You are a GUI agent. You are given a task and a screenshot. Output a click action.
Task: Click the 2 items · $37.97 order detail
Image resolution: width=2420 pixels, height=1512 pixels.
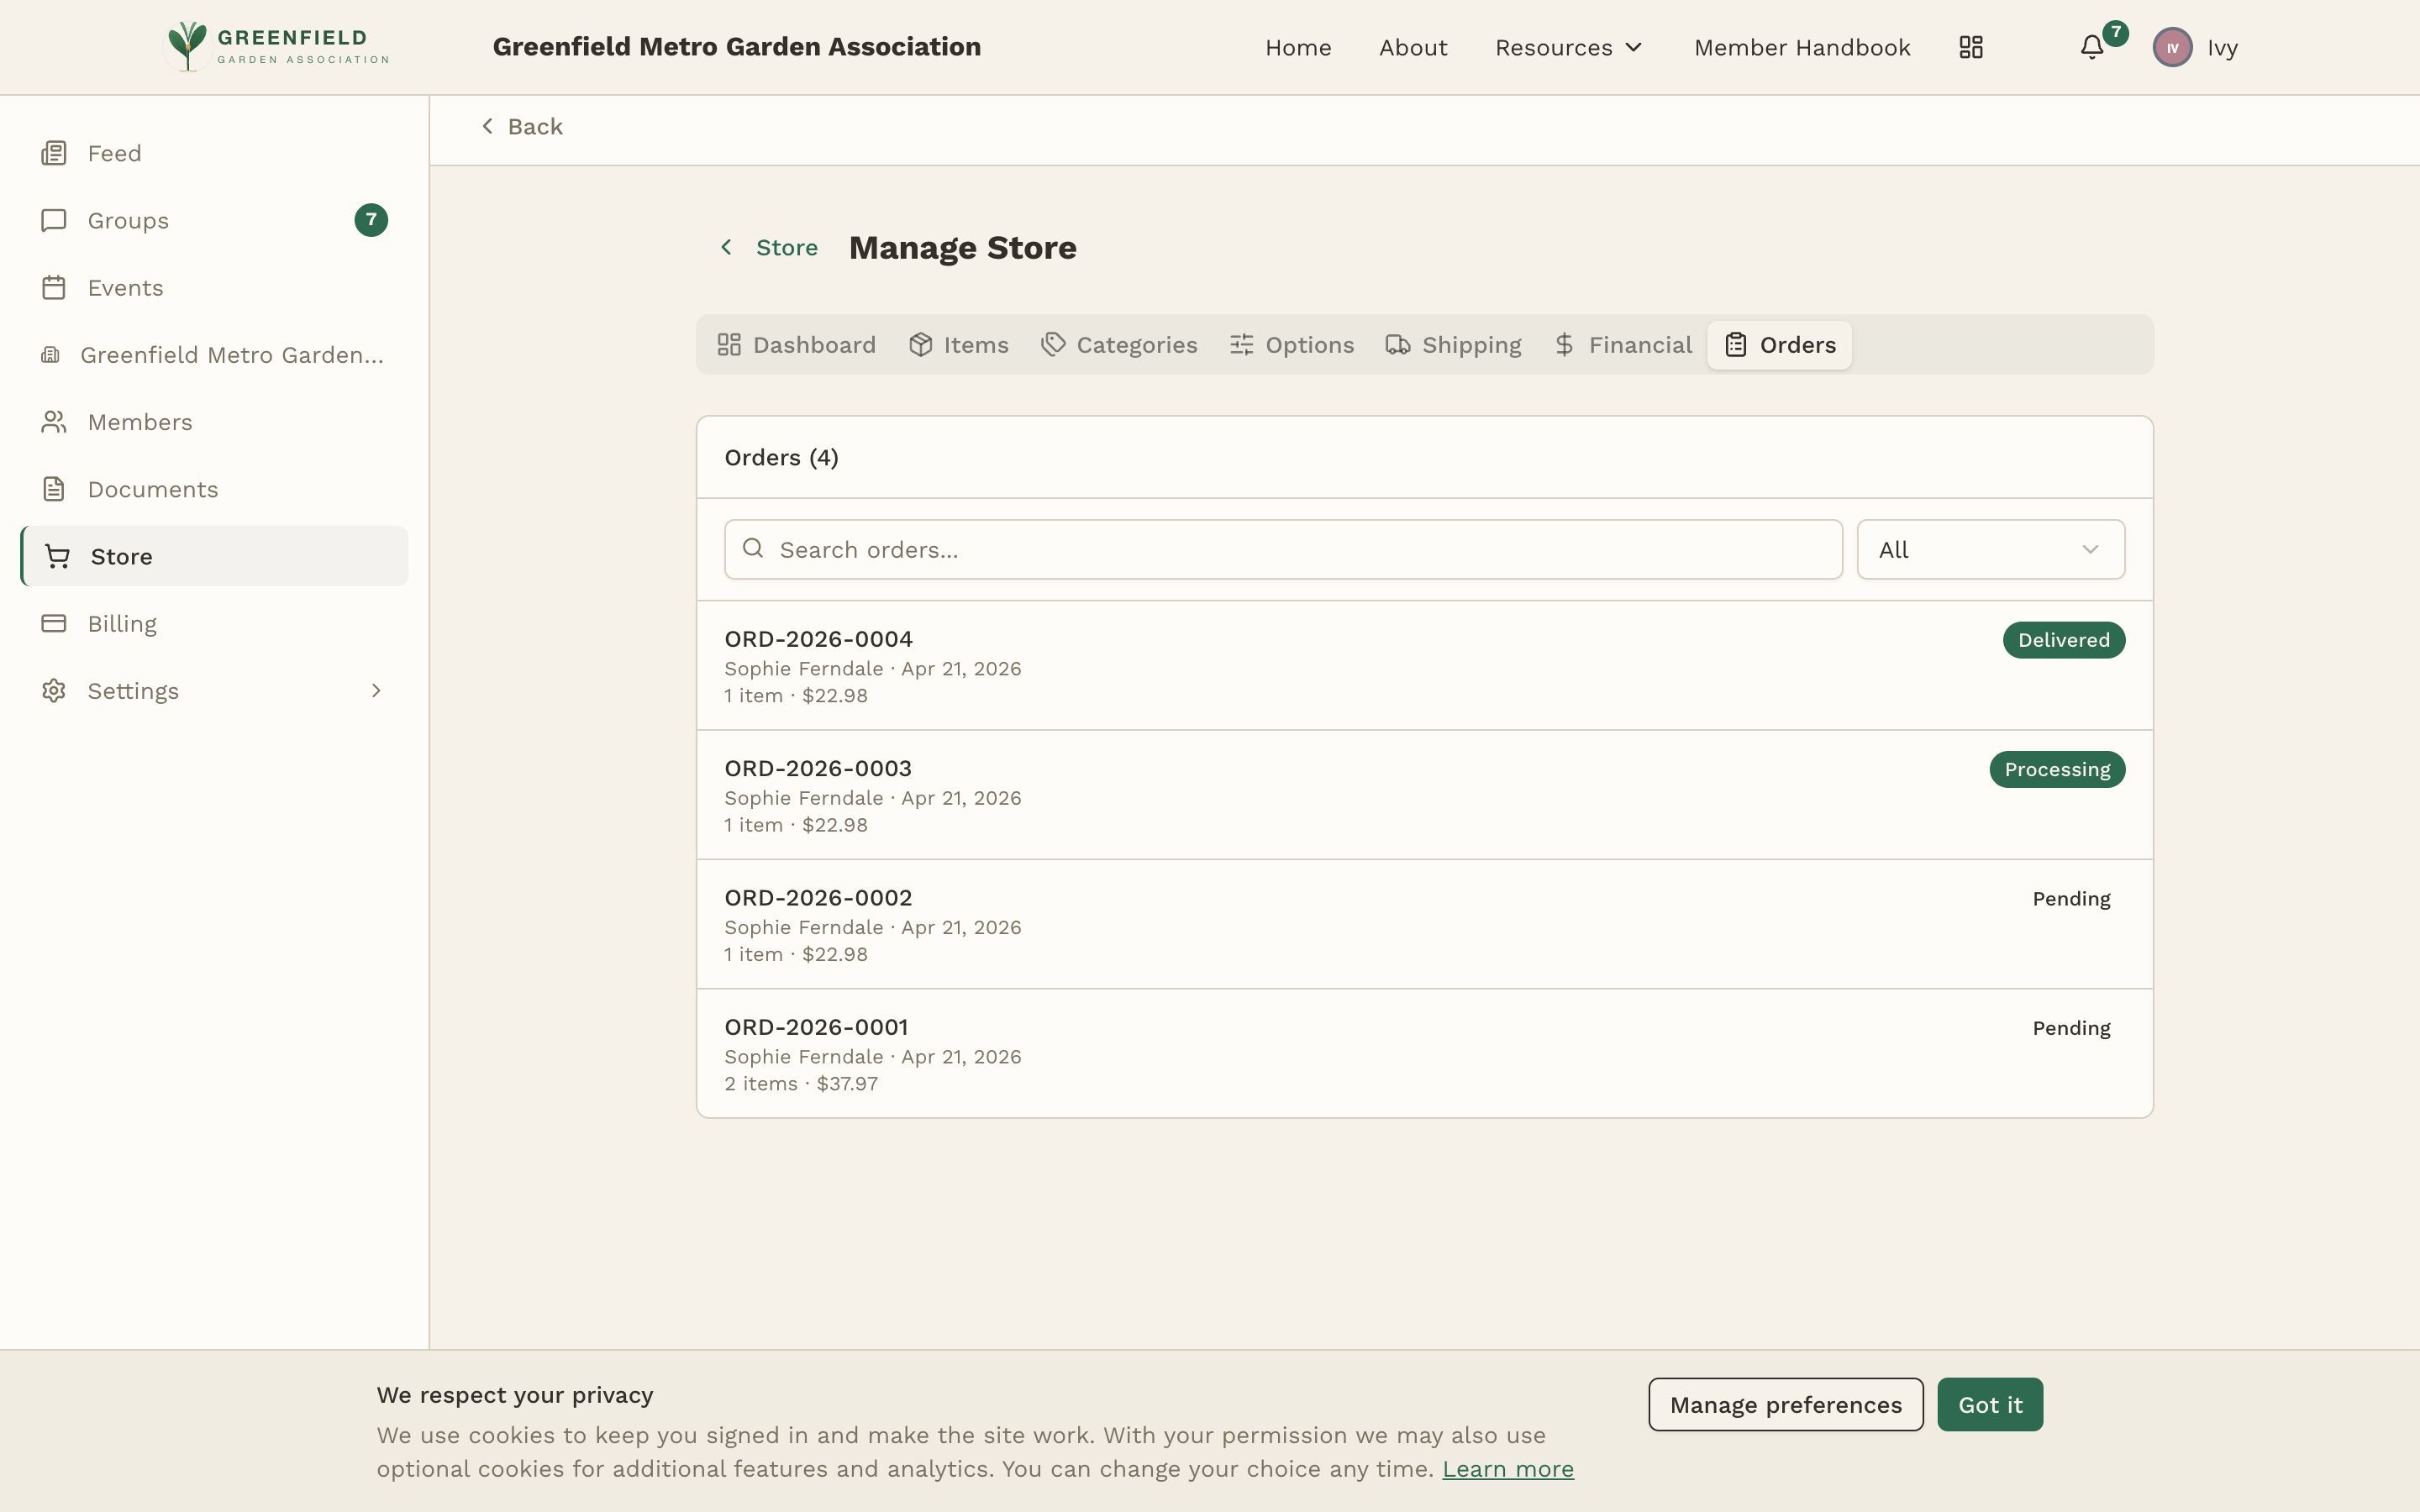pos(801,1083)
